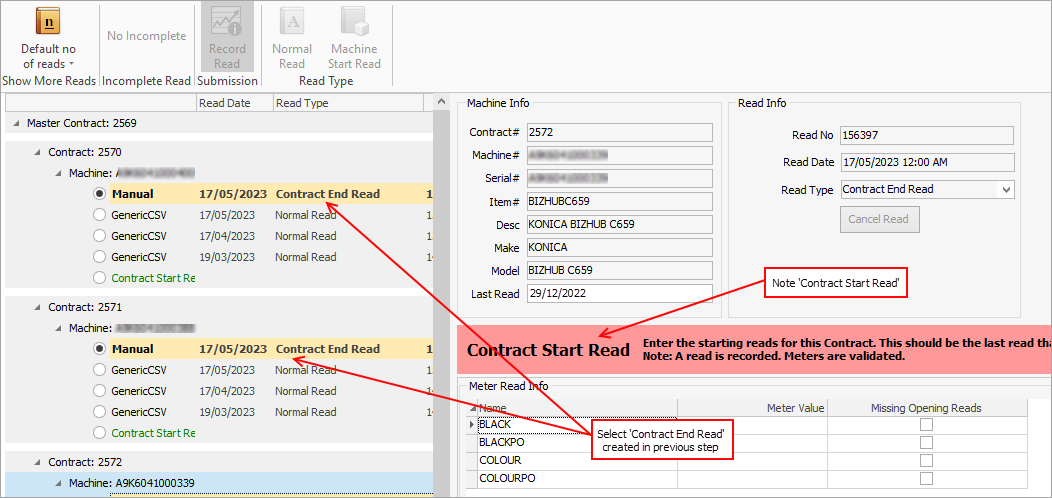Click the Default no of reads icon
Screen dimensions: 1052x498
(48, 22)
